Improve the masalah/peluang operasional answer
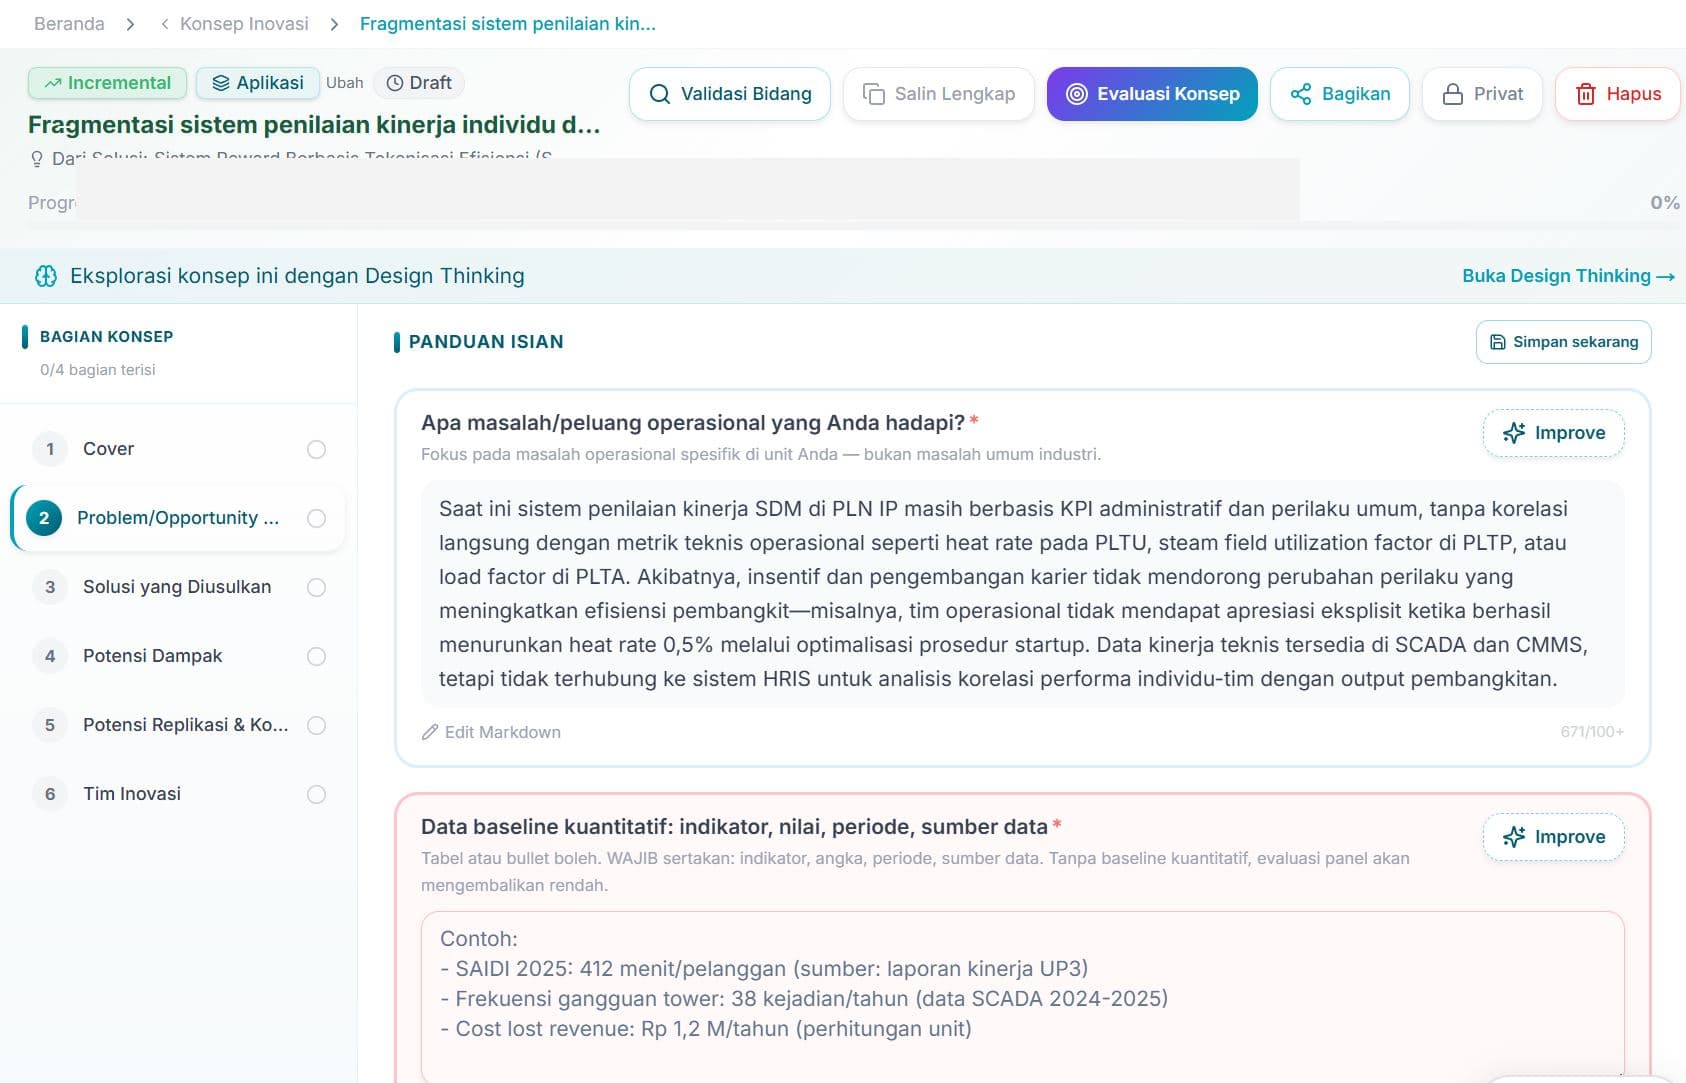 [x=1554, y=433]
